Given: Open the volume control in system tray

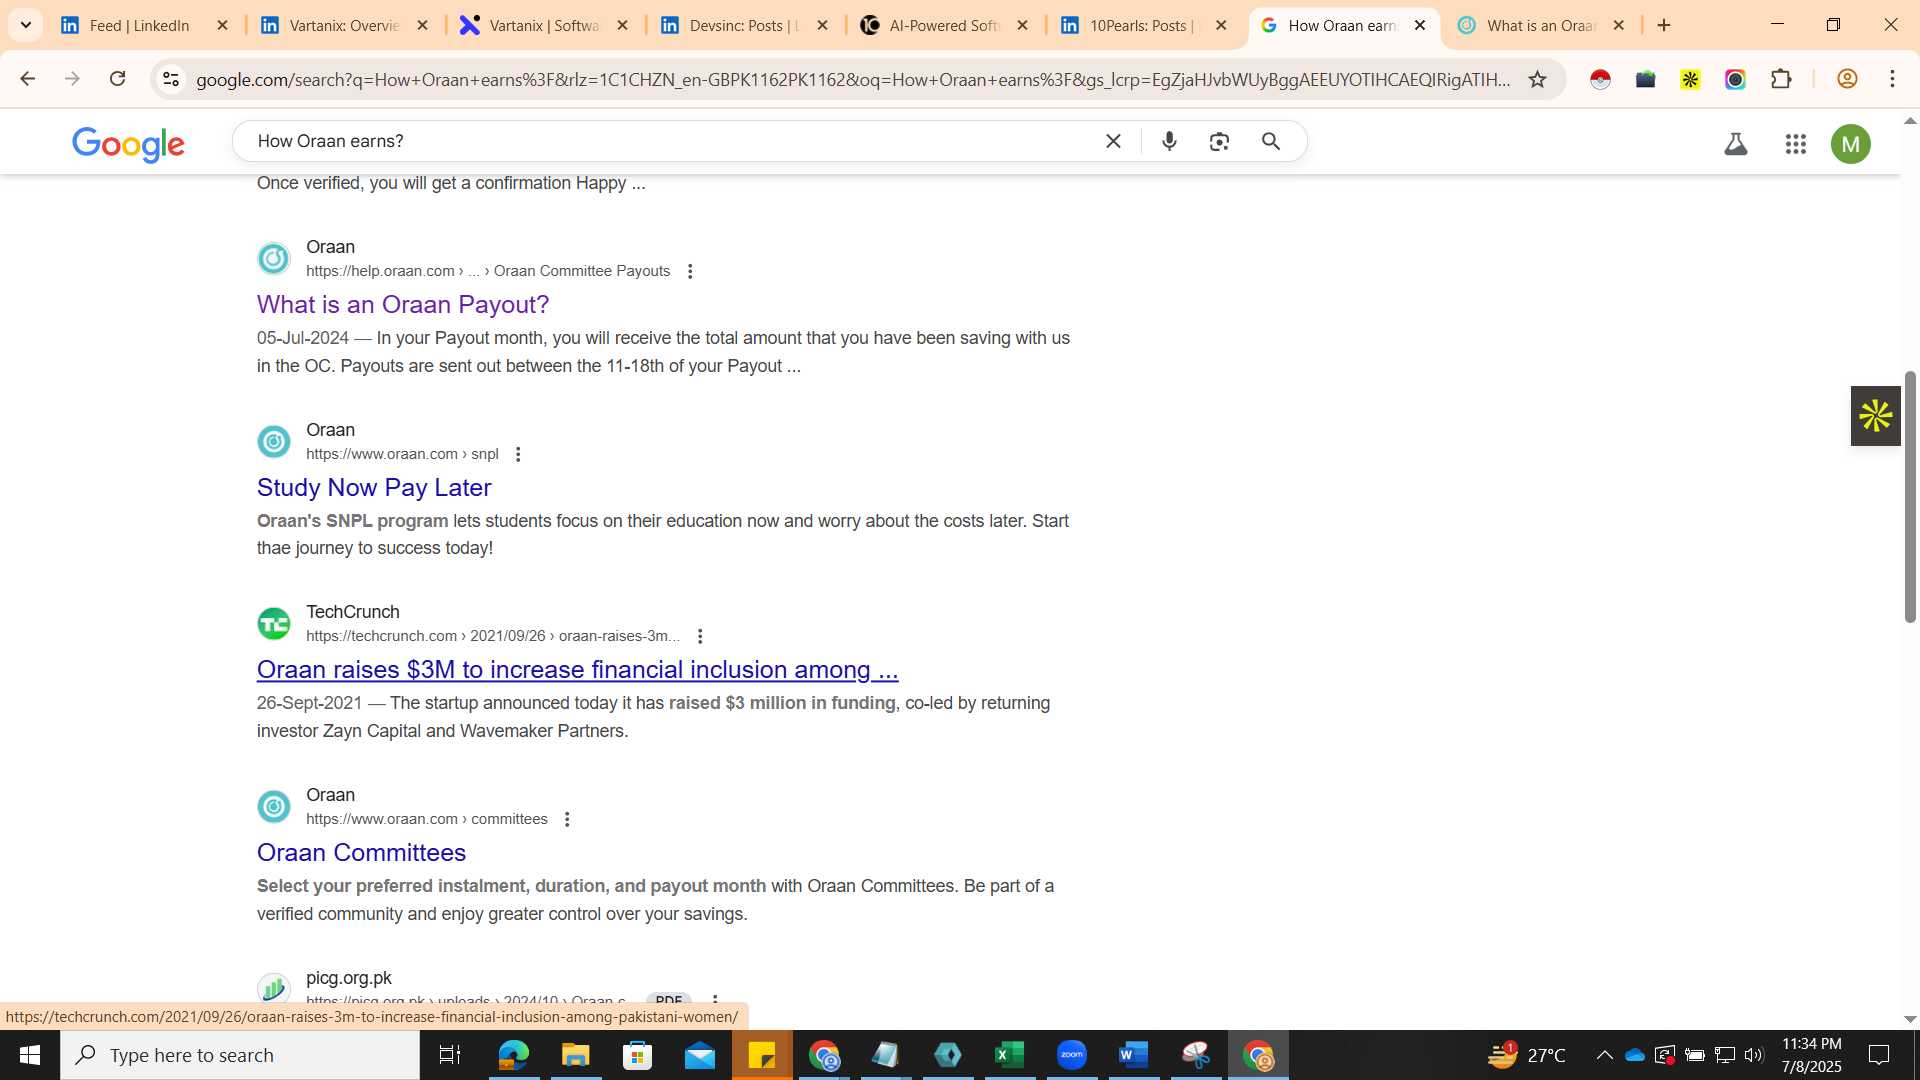Looking at the screenshot, I should [1754, 1055].
